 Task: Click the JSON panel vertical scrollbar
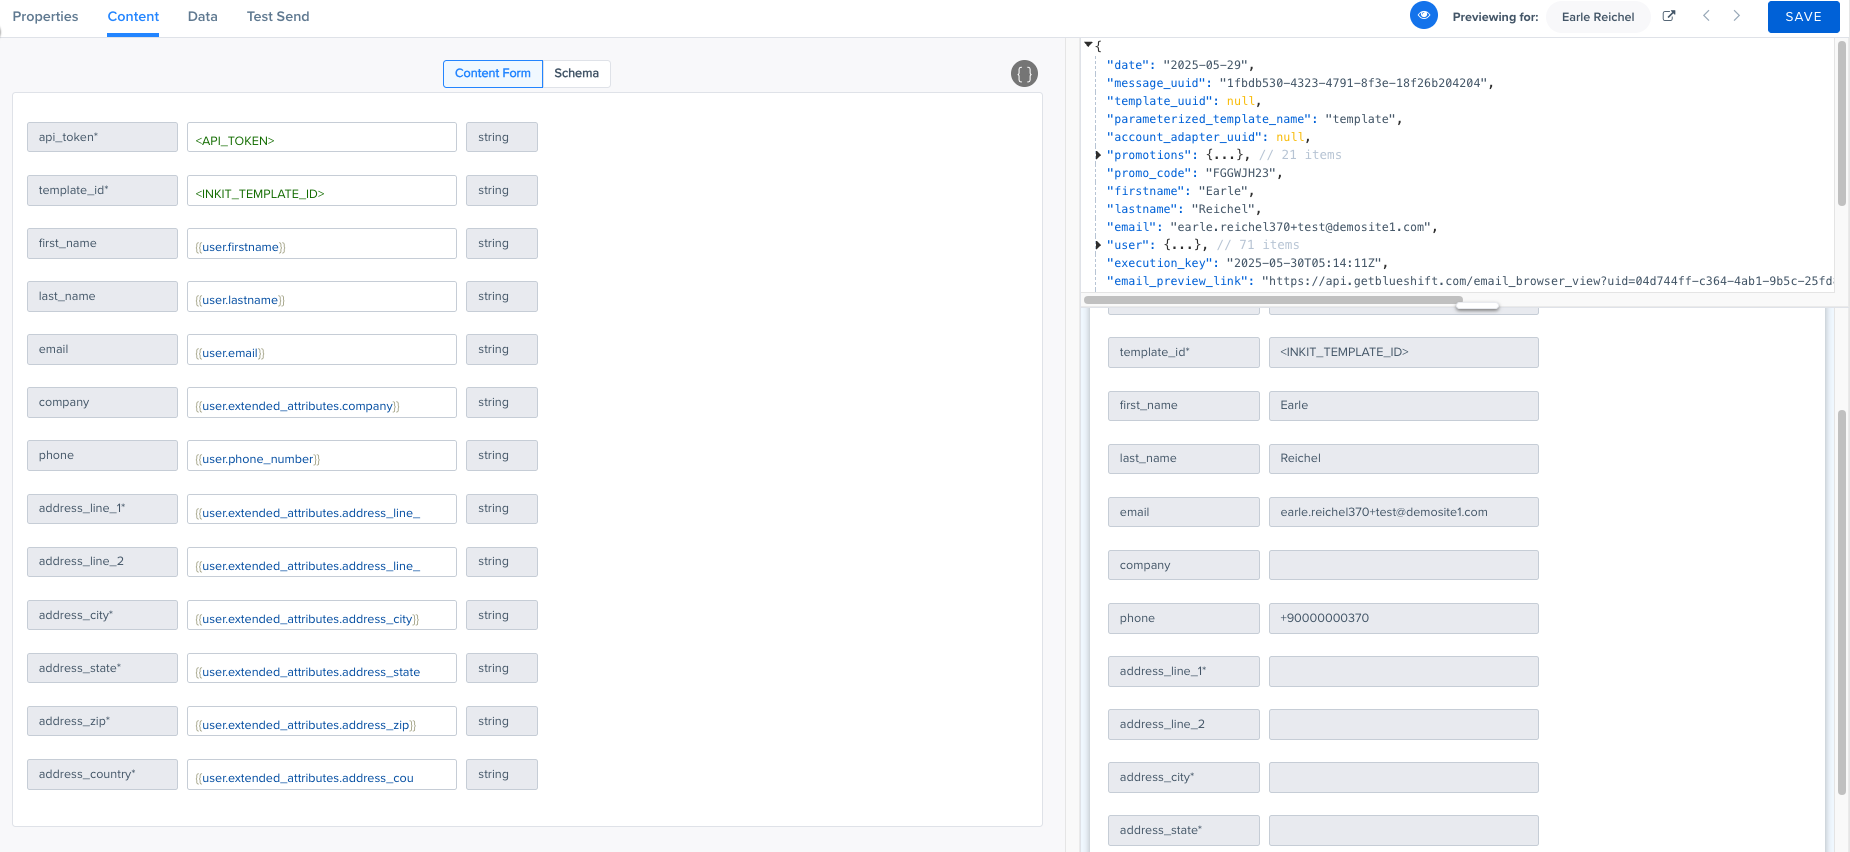point(1841,123)
